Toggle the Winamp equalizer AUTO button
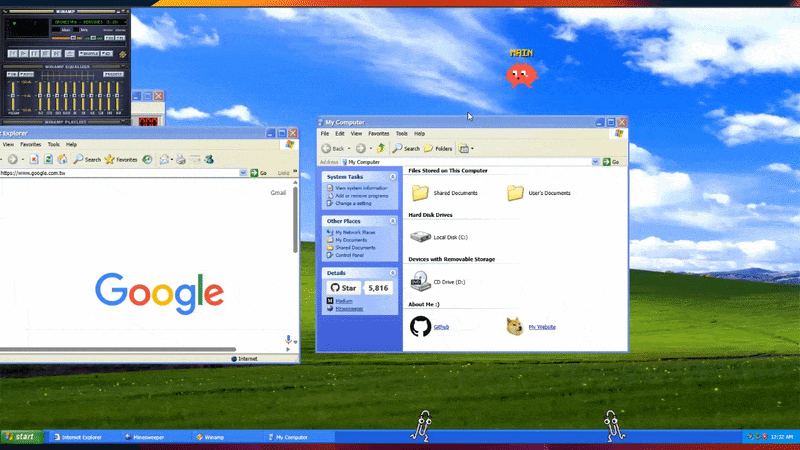800x450 pixels. tap(27, 74)
